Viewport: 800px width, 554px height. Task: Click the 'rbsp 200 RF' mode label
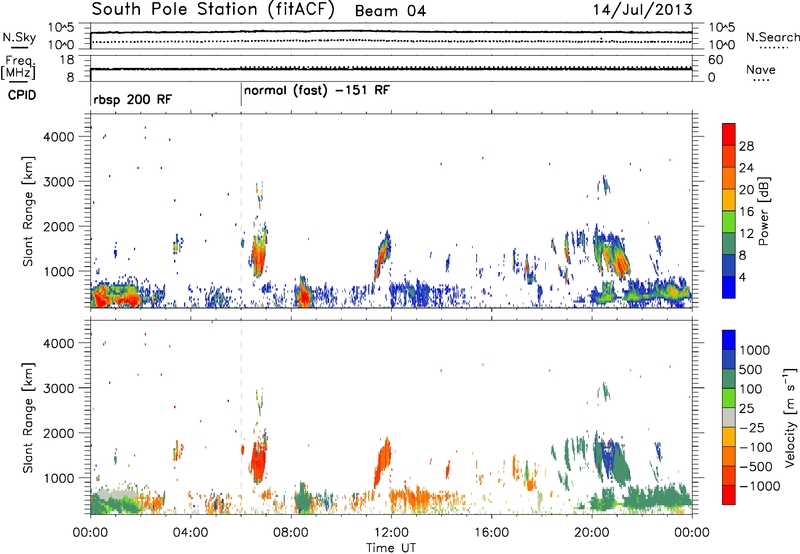click(x=133, y=99)
